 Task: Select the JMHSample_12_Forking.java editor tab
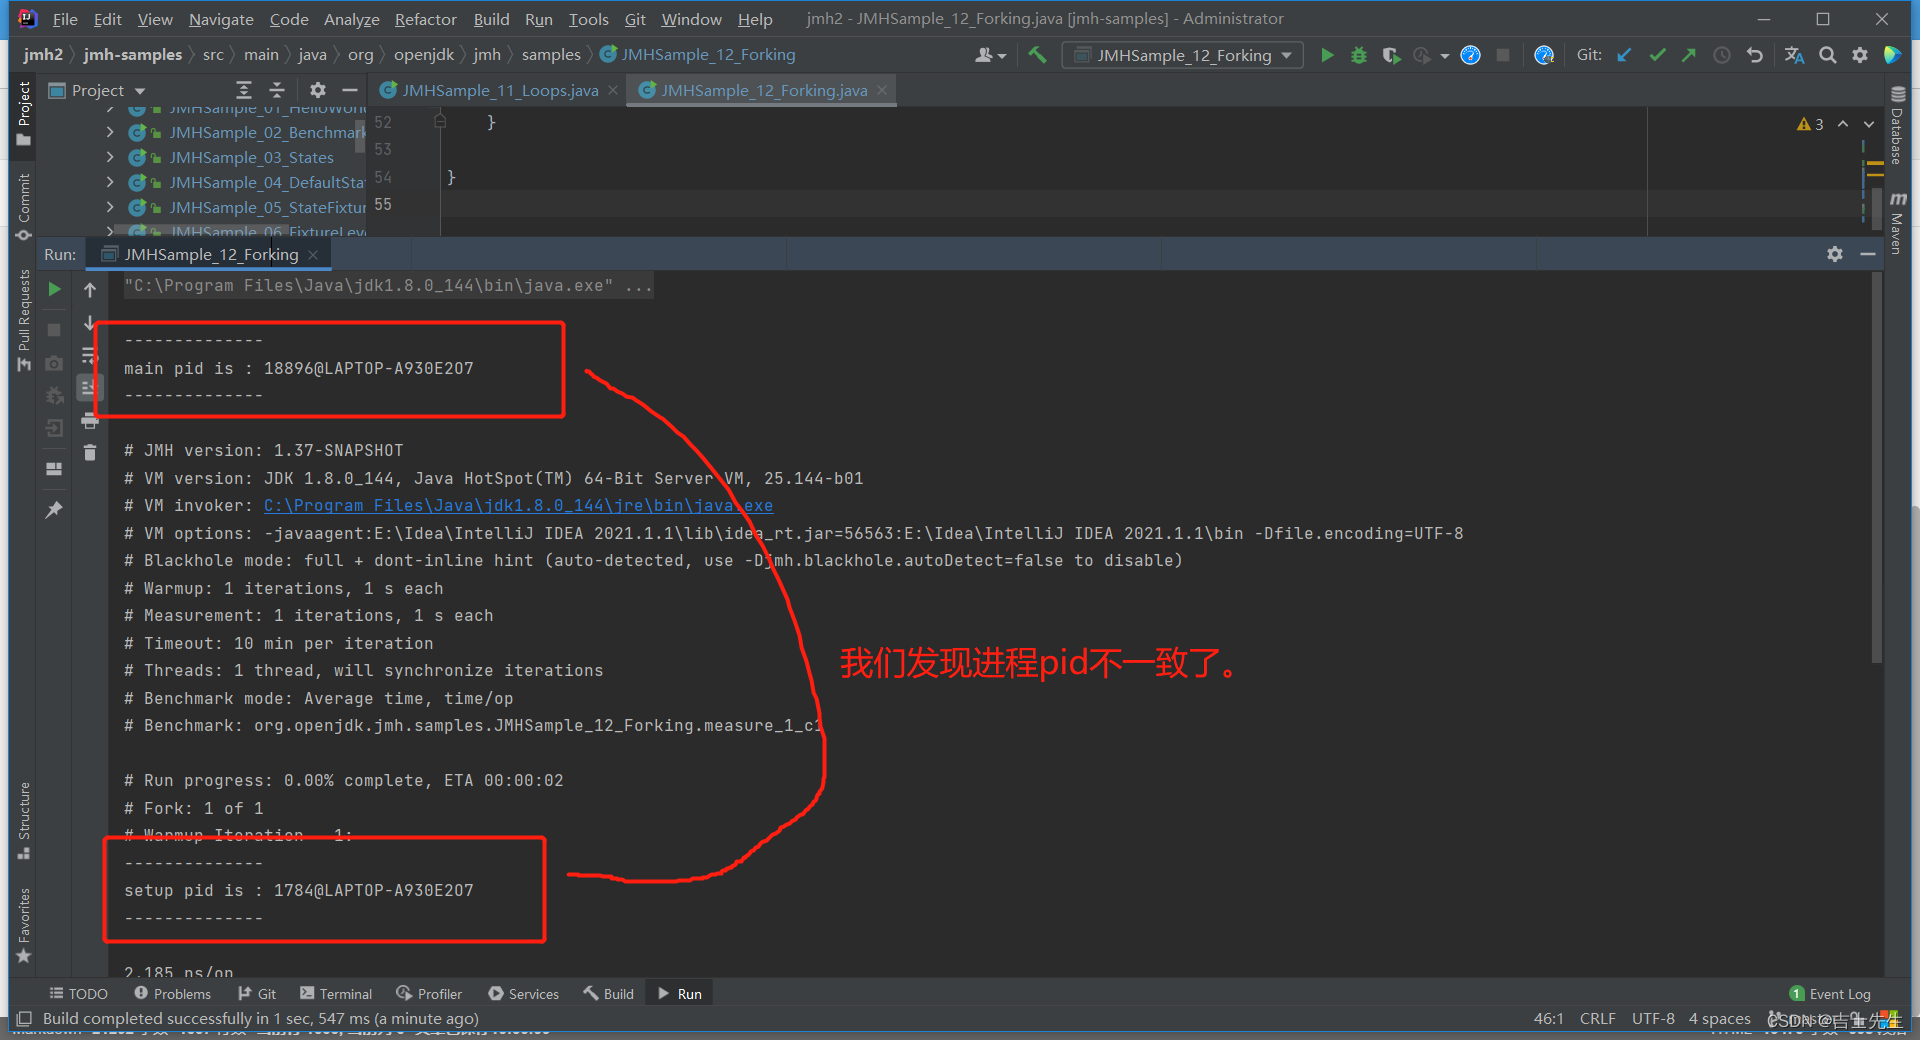[x=763, y=90]
